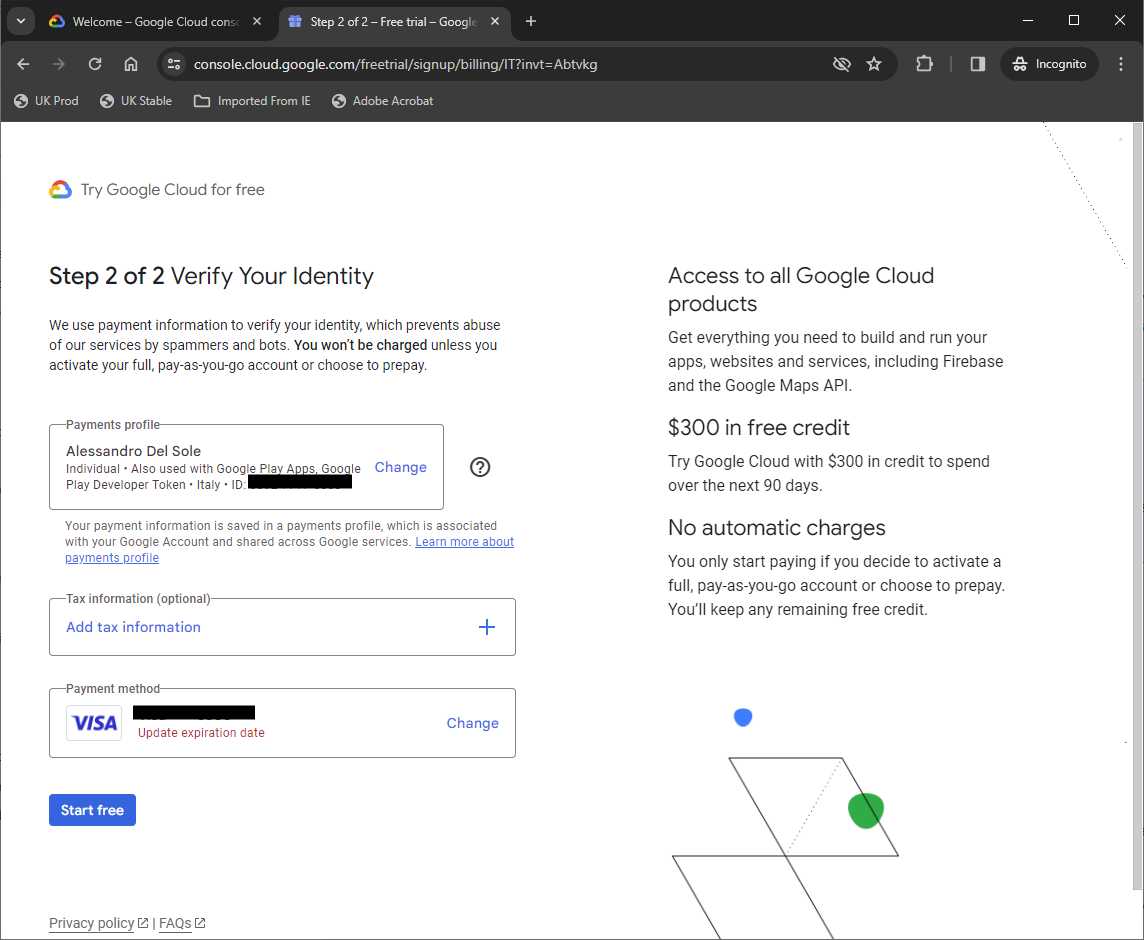Open the Adobe Acrobat bookmark
Viewport: 1144px width, 940px height.
point(384,100)
